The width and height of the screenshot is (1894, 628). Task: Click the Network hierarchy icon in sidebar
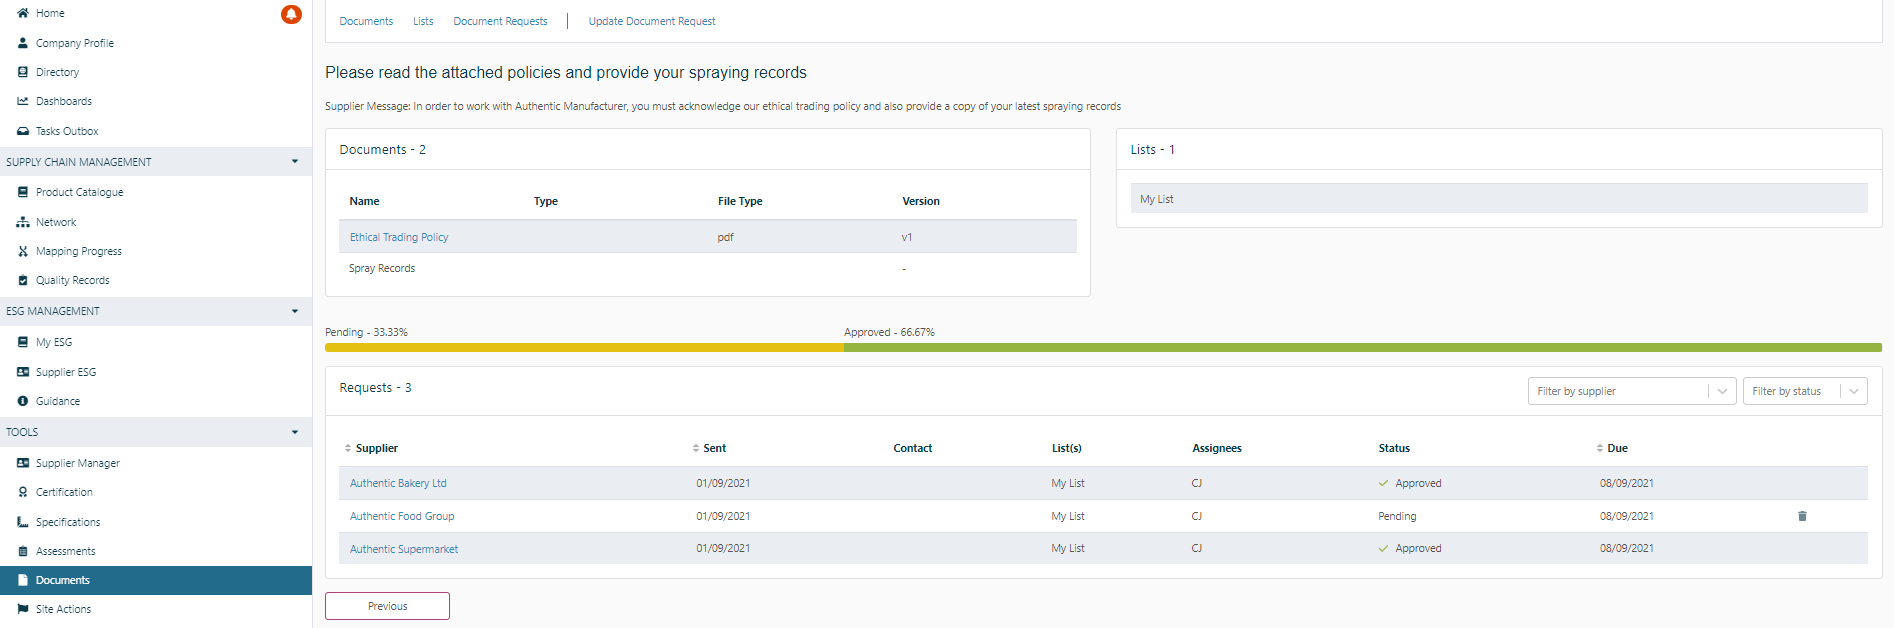pyautogui.click(x=23, y=222)
